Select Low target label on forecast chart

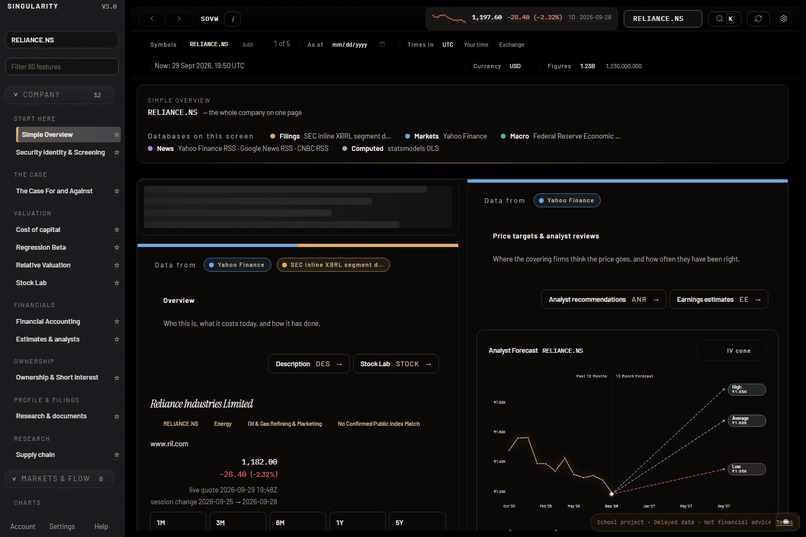pyautogui.click(x=746, y=469)
